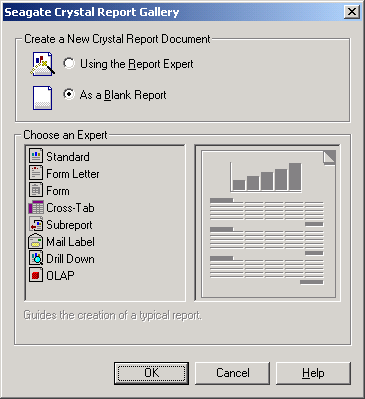Click the Cancel button
365x399 pixels.
(232, 373)
